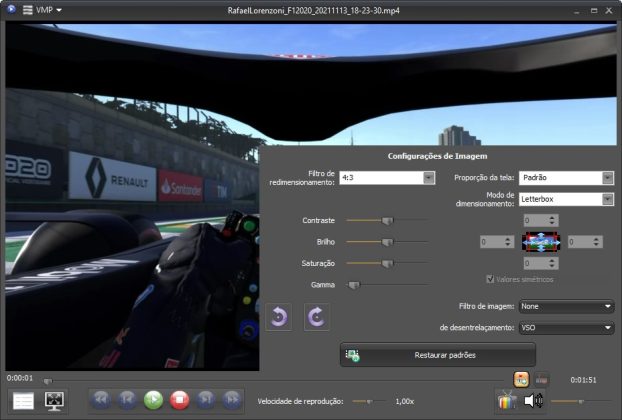Click the fullscreen display icon

coord(55,400)
